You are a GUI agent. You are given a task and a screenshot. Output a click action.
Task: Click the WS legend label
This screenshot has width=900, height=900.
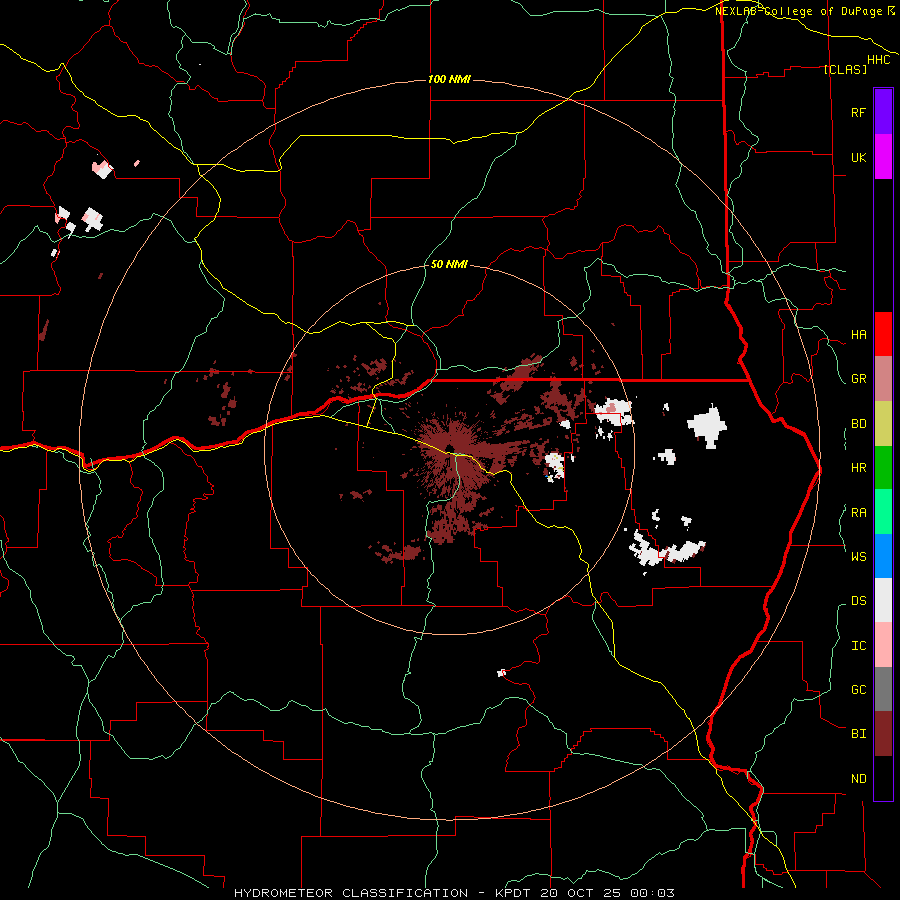[x=858, y=557]
